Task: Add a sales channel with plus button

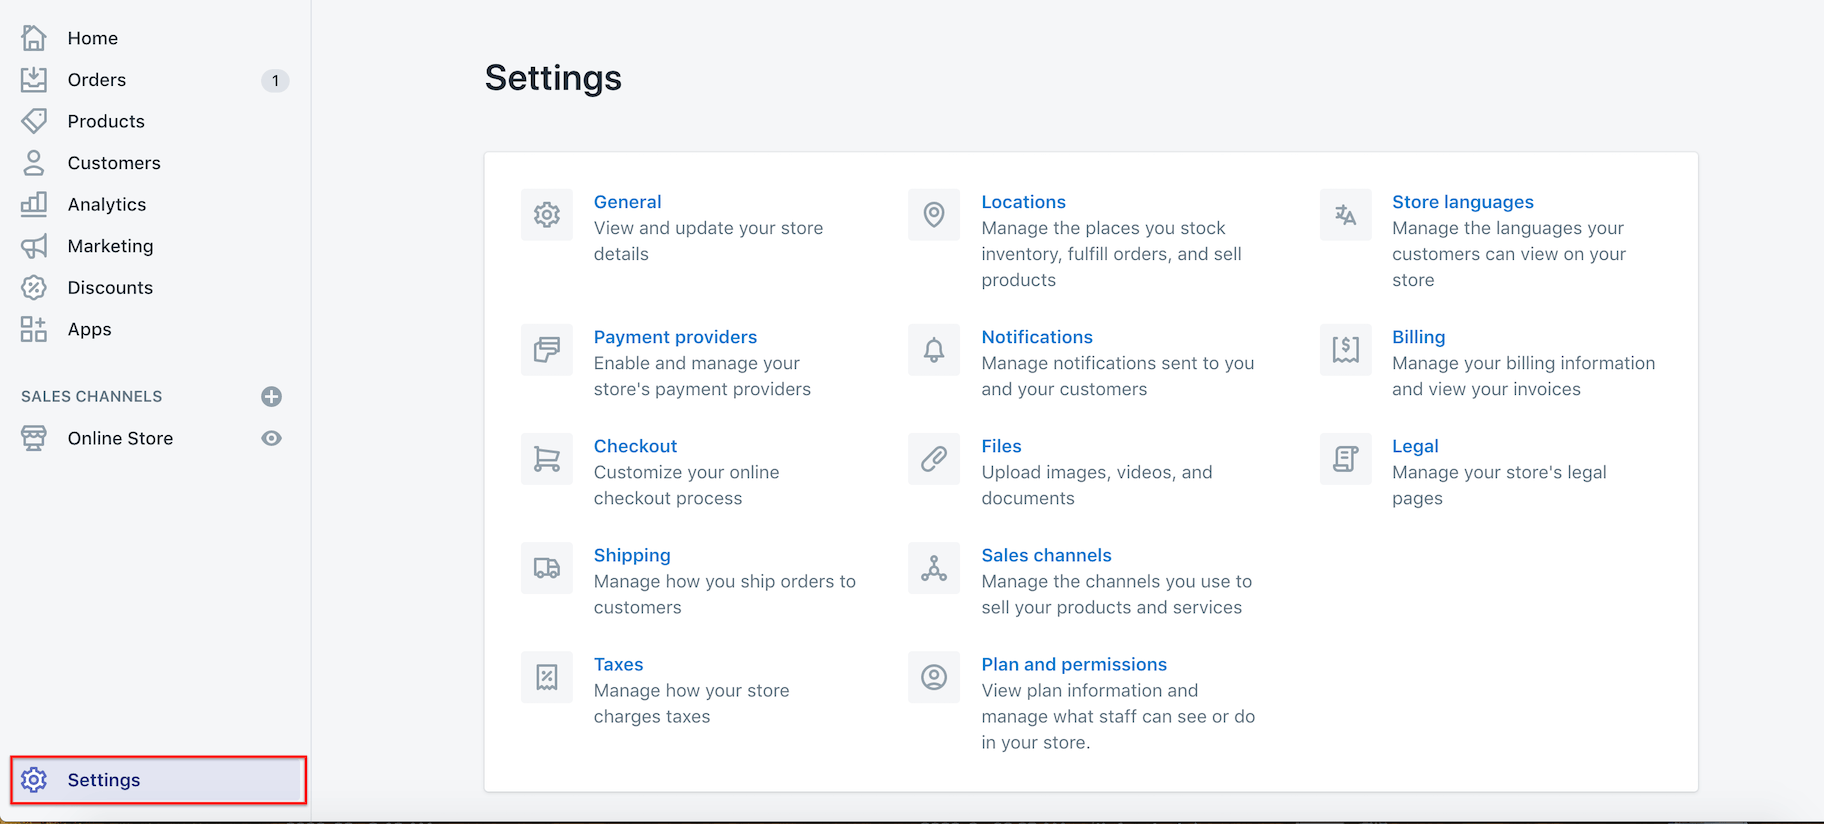Action: (x=271, y=397)
